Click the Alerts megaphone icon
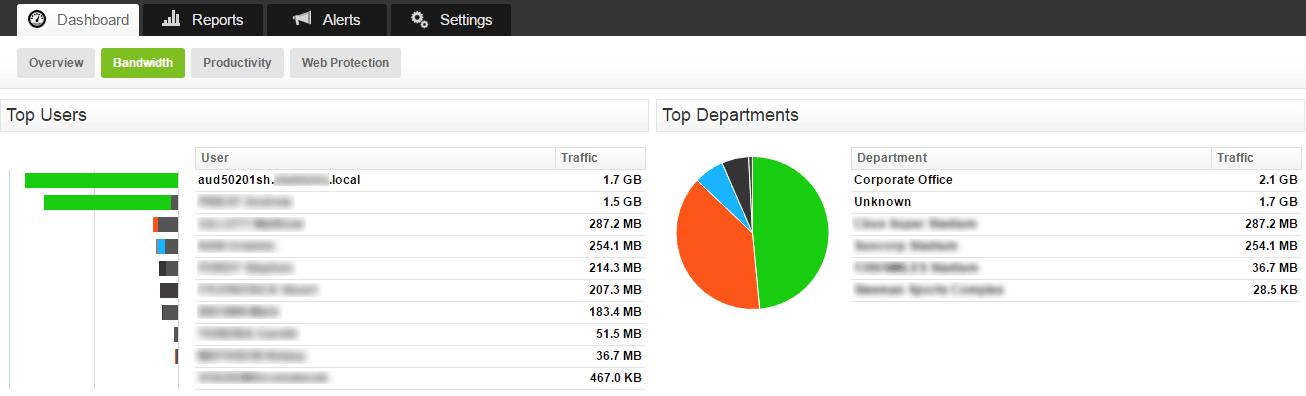The width and height of the screenshot is (1306, 396). tap(303, 19)
